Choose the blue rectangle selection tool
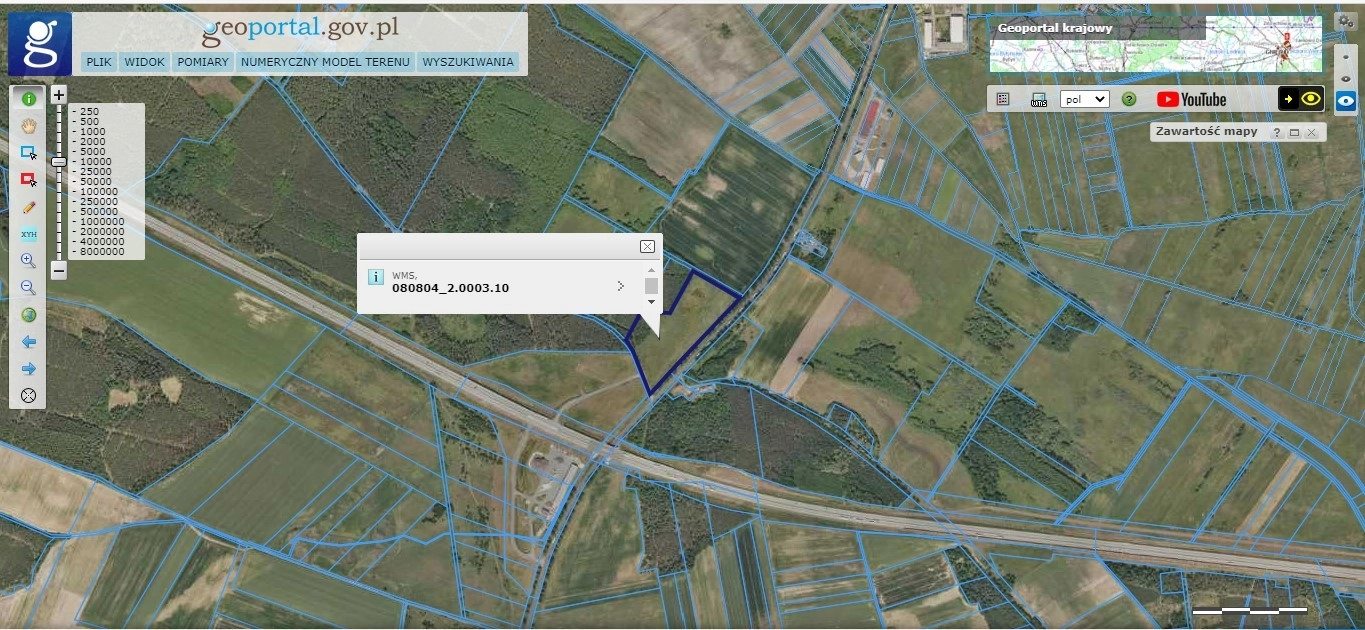The width and height of the screenshot is (1365, 630). pos(28,153)
